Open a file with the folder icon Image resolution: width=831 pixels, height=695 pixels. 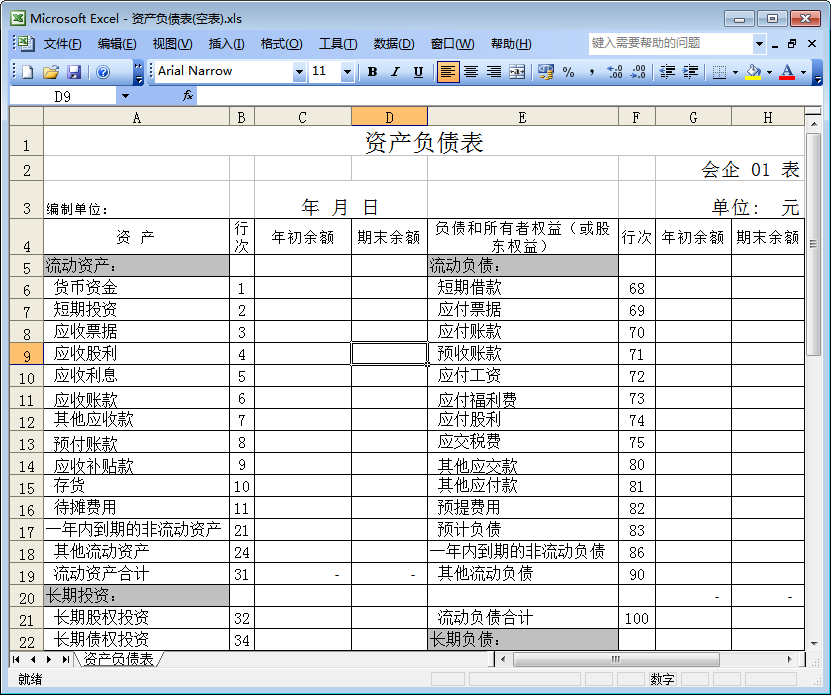pyautogui.click(x=51, y=72)
